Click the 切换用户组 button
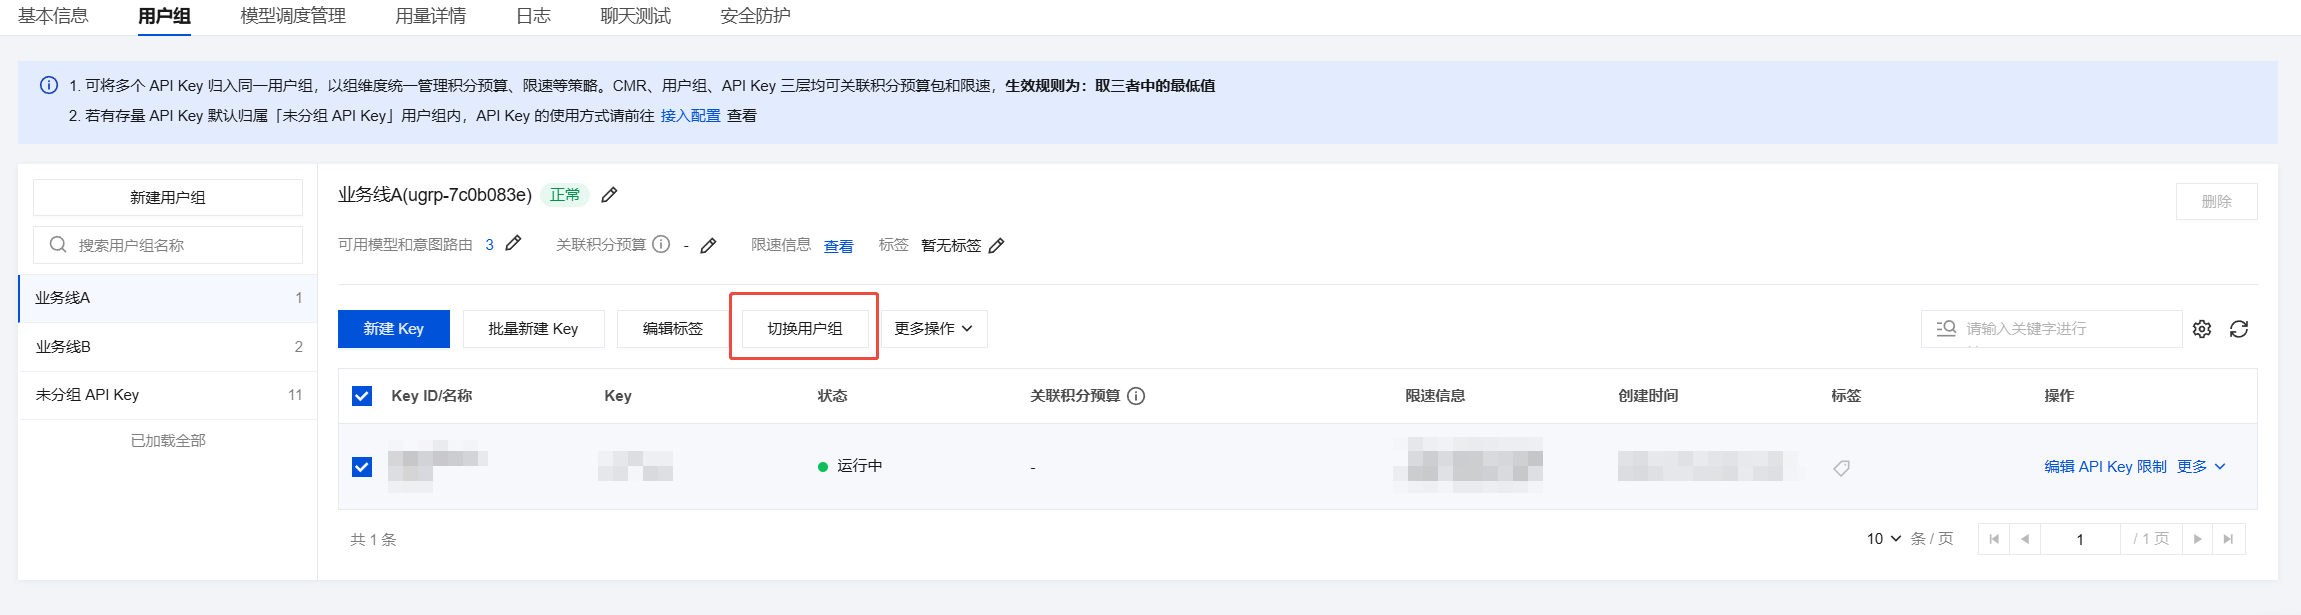 tap(805, 329)
